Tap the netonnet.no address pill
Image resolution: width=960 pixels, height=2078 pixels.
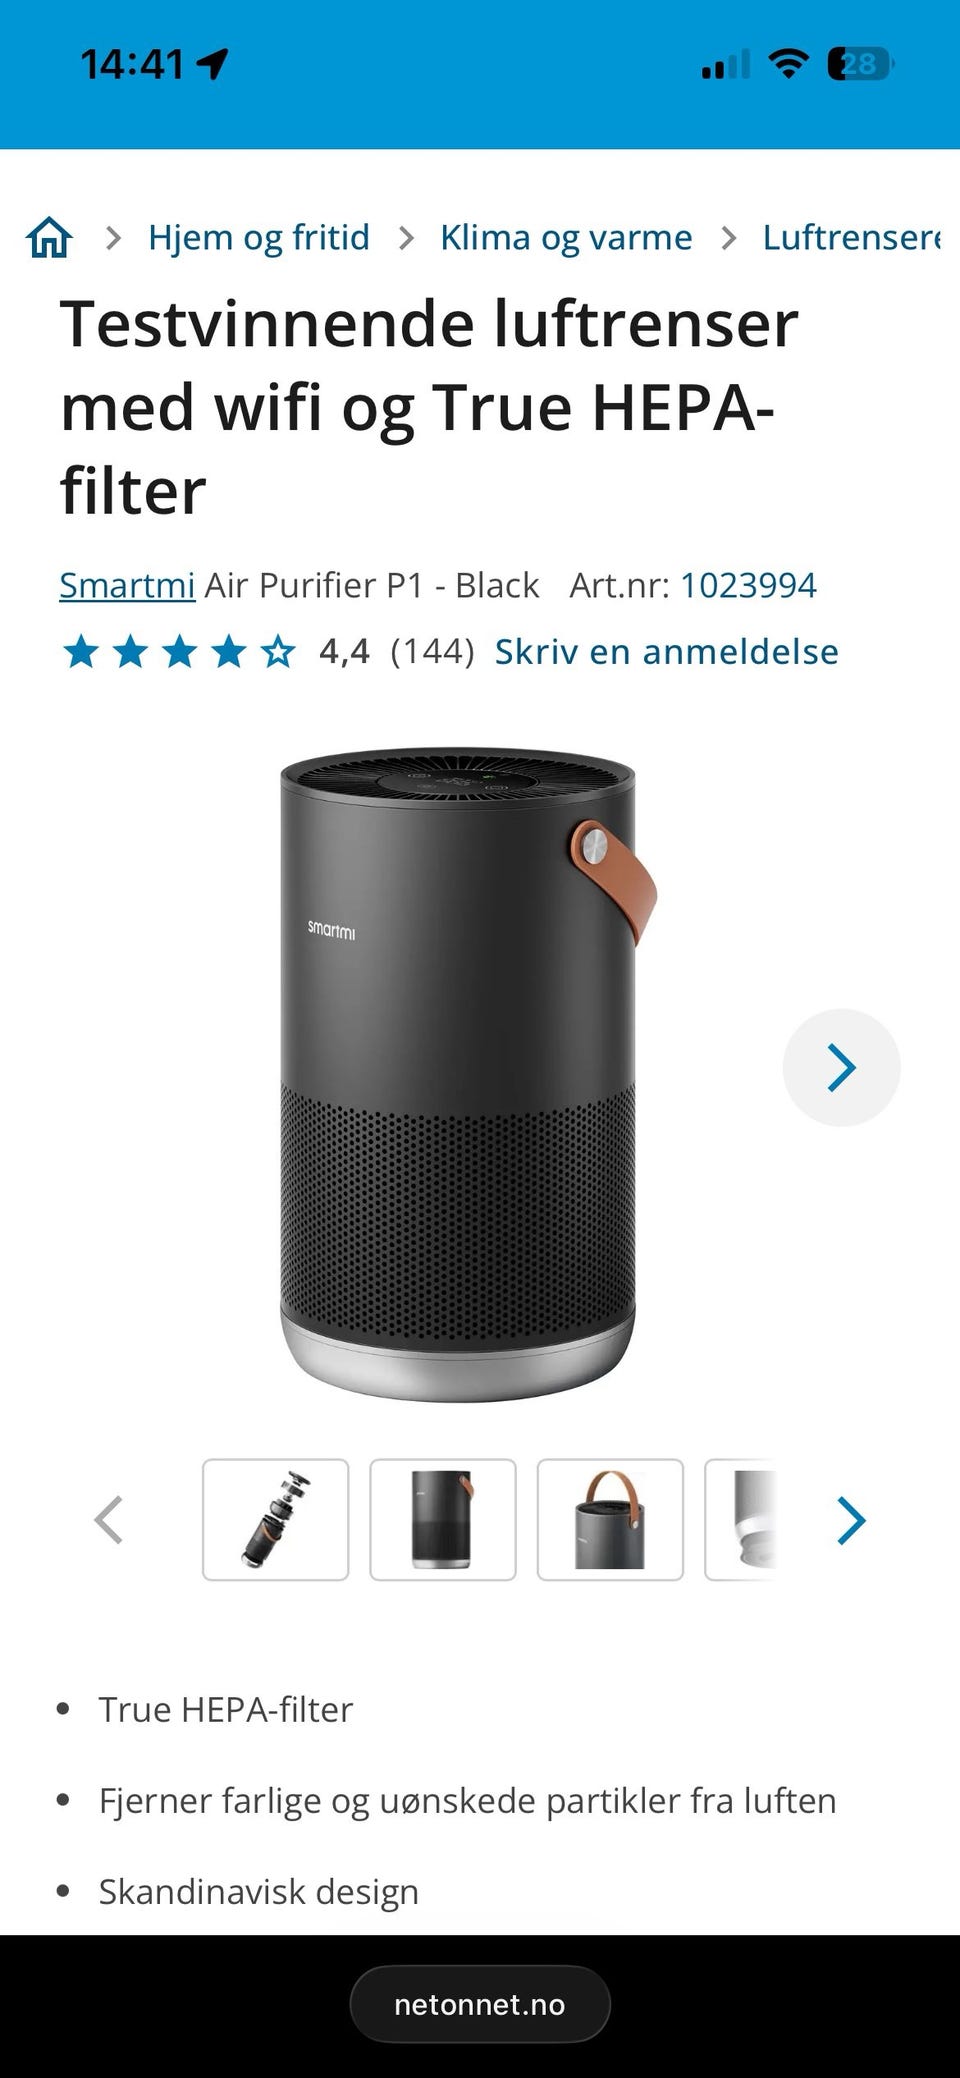coord(480,2004)
